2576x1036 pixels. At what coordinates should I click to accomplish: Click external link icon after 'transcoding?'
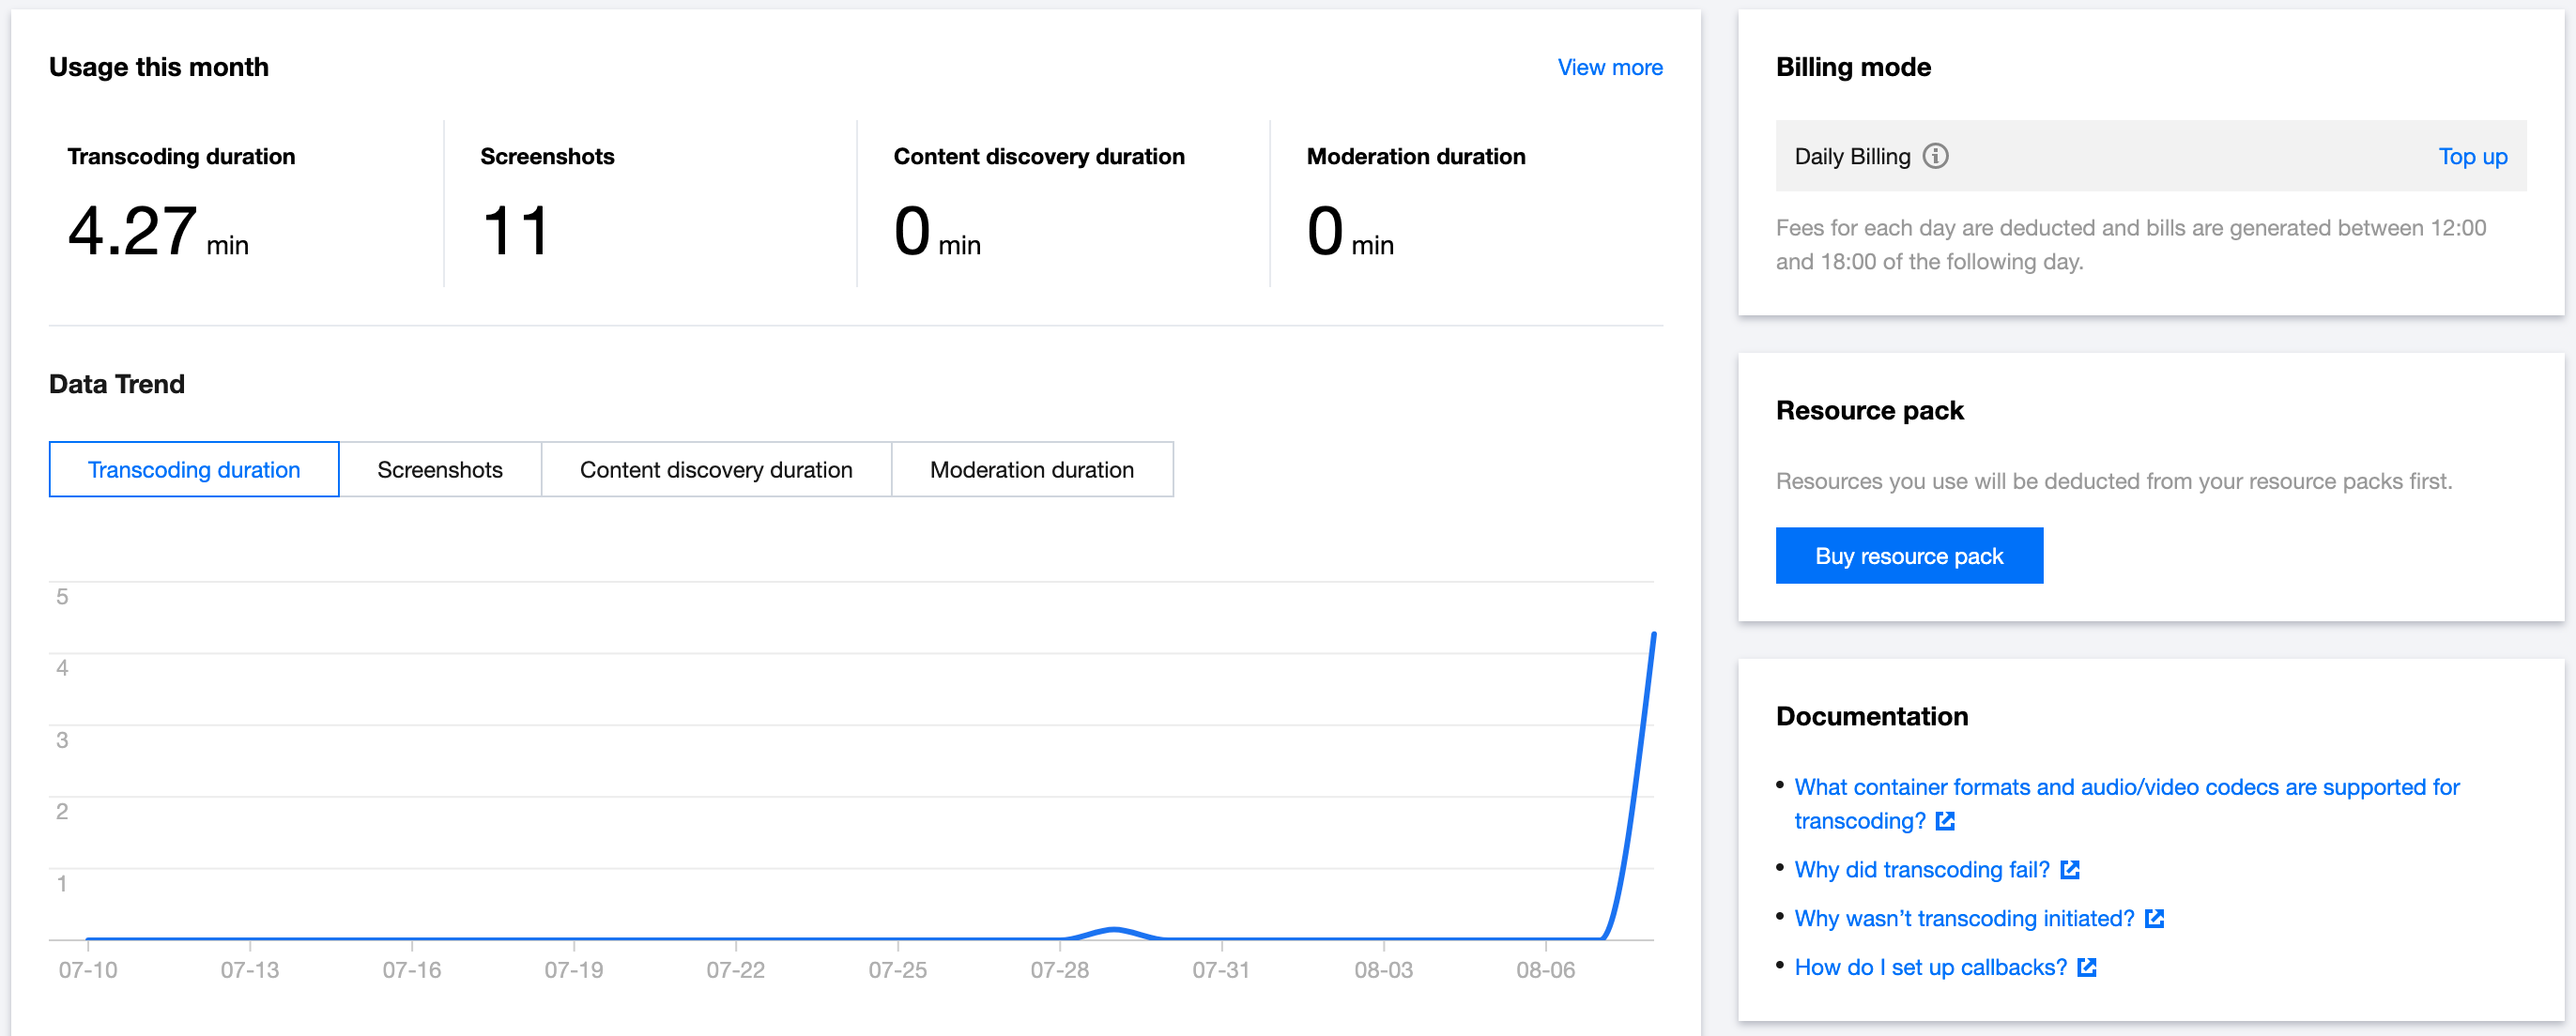click(x=1945, y=821)
